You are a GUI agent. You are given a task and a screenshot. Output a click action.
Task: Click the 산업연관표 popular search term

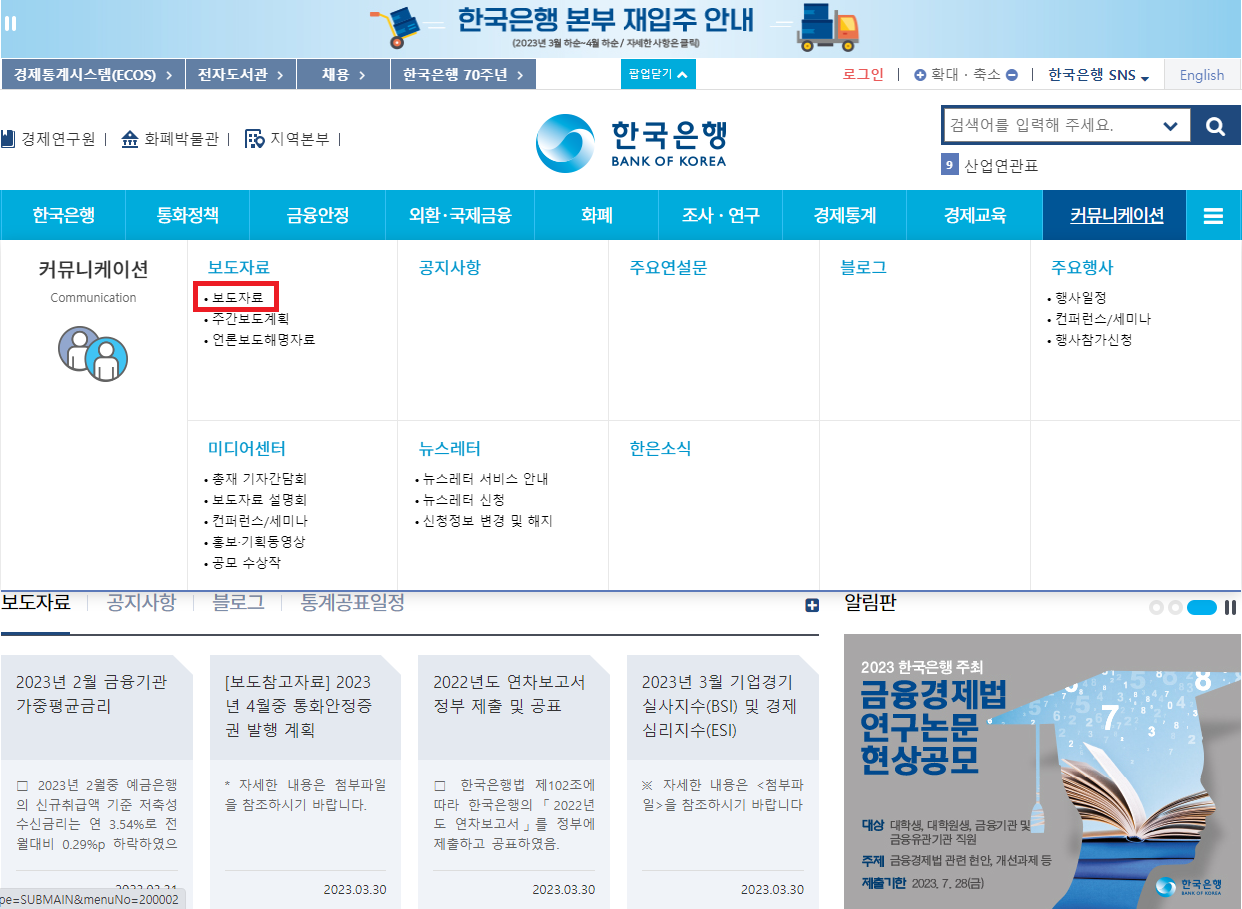tap(1001, 166)
